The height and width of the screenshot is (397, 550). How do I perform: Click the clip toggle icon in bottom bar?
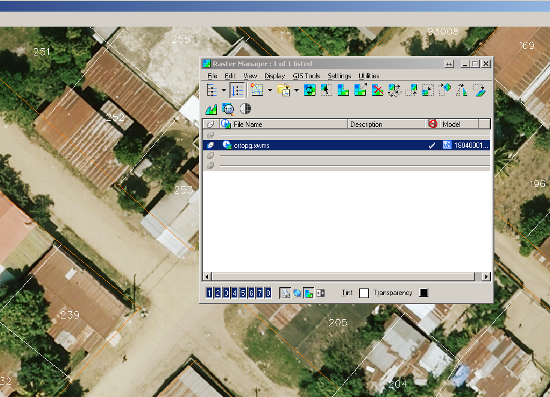click(x=321, y=293)
